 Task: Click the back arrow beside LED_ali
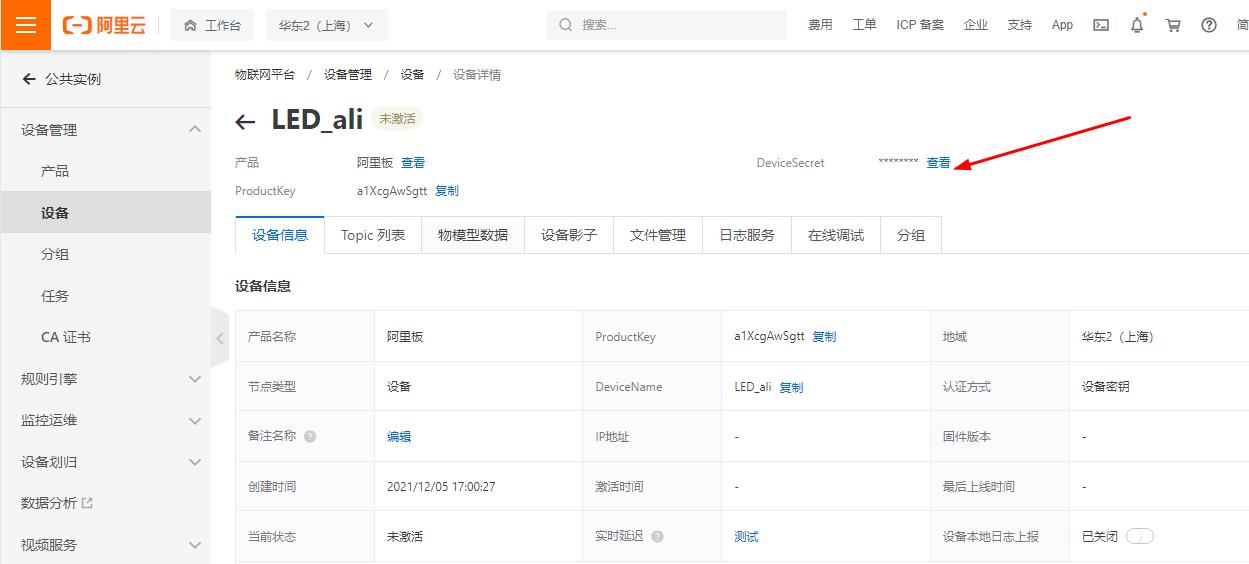point(245,122)
